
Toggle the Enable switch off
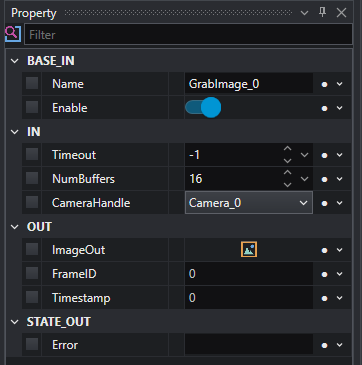[203, 107]
